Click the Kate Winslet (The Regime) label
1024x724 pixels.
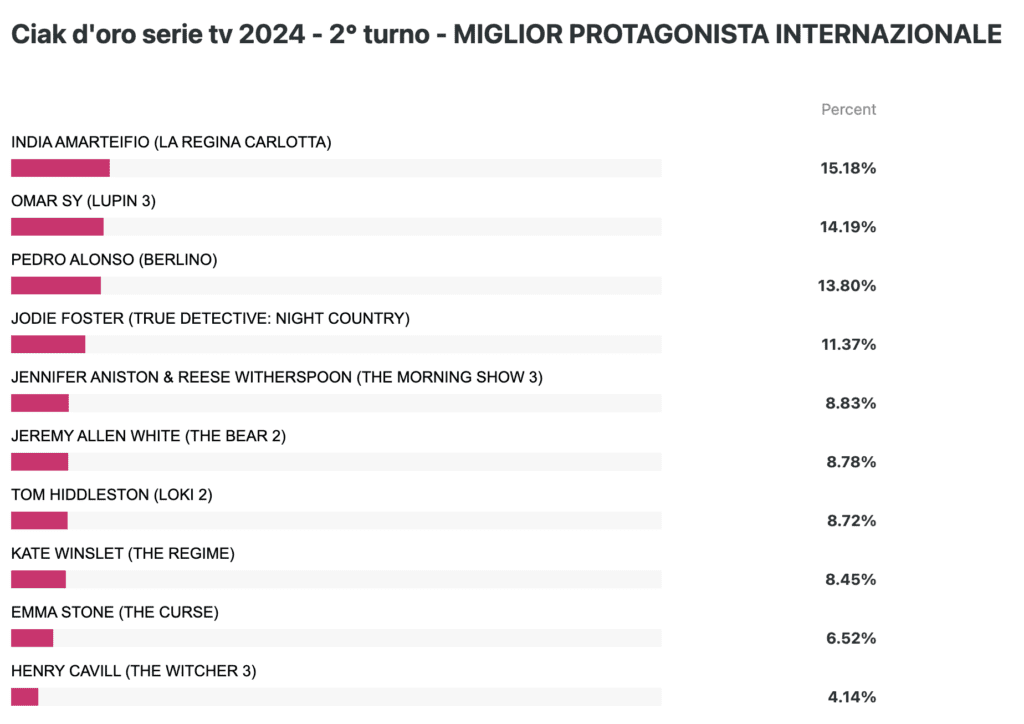[123, 554]
